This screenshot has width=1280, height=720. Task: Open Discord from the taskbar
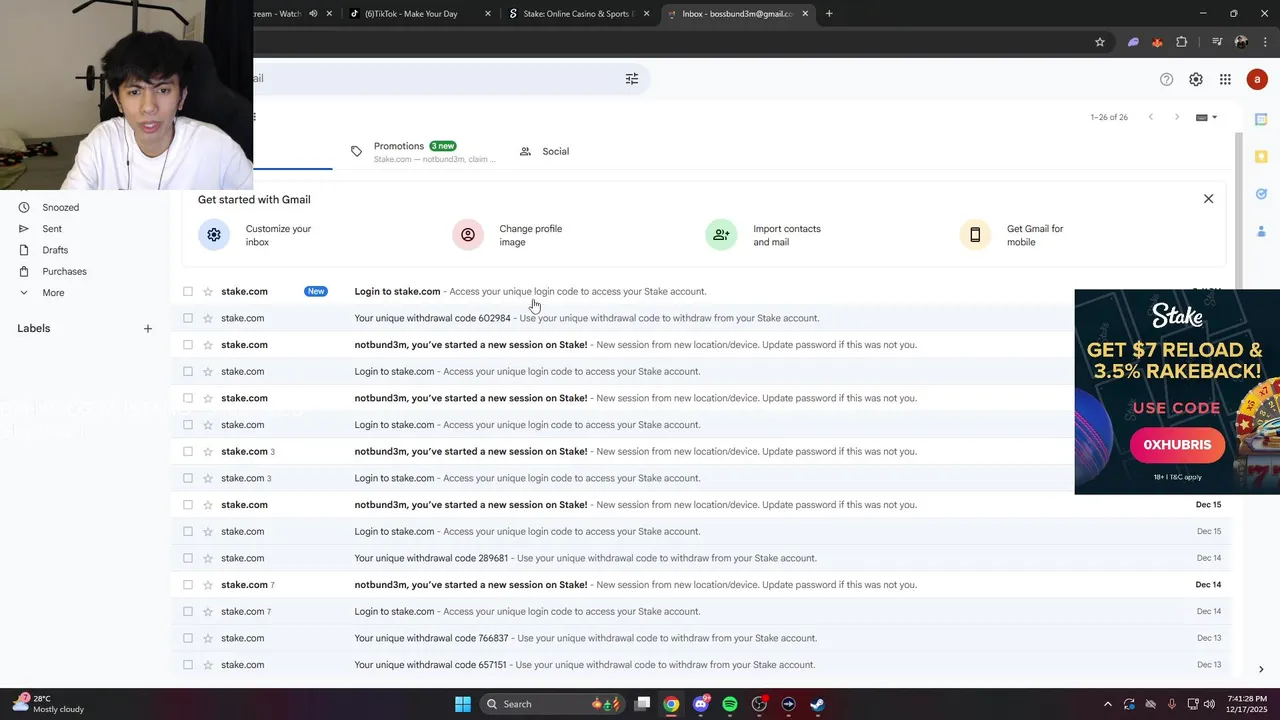coord(701,704)
